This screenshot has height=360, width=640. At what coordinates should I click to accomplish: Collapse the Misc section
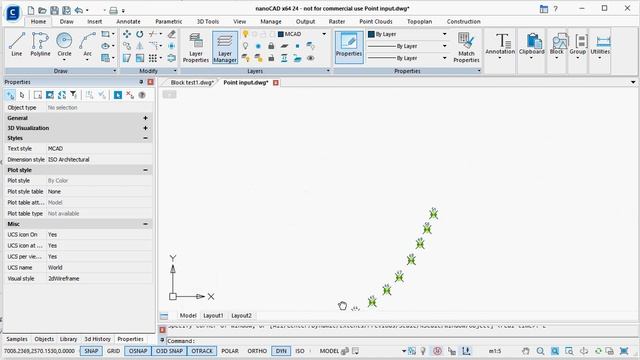point(145,224)
